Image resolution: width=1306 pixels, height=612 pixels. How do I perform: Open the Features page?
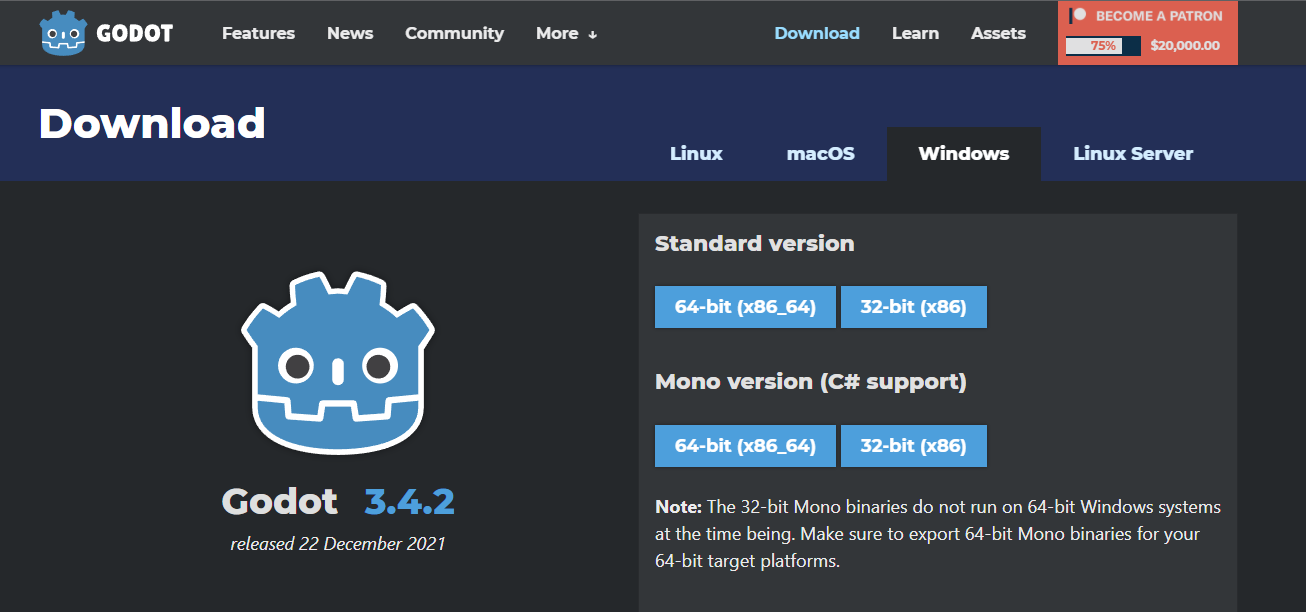258,33
